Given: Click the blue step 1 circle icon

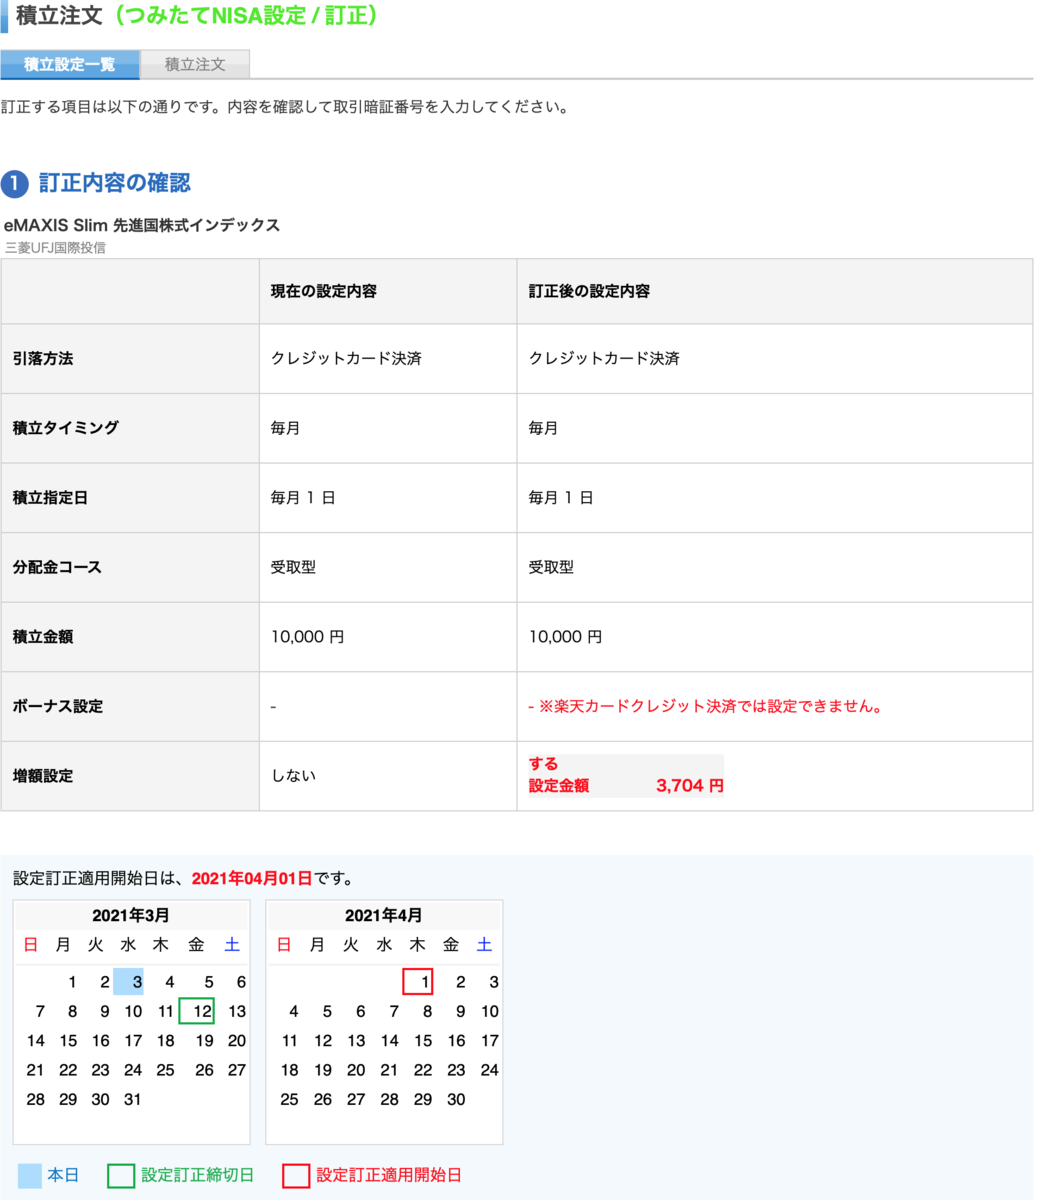Looking at the screenshot, I should [12, 181].
